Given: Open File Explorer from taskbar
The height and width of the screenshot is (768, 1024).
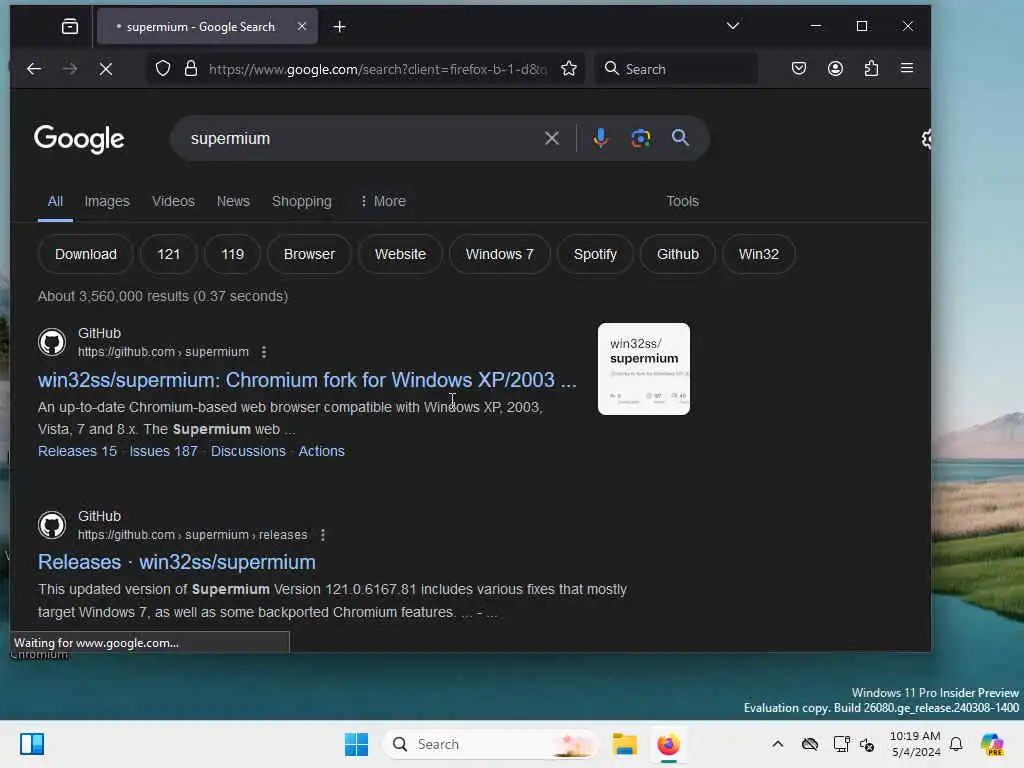Looking at the screenshot, I should pyautogui.click(x=624, y=744).
